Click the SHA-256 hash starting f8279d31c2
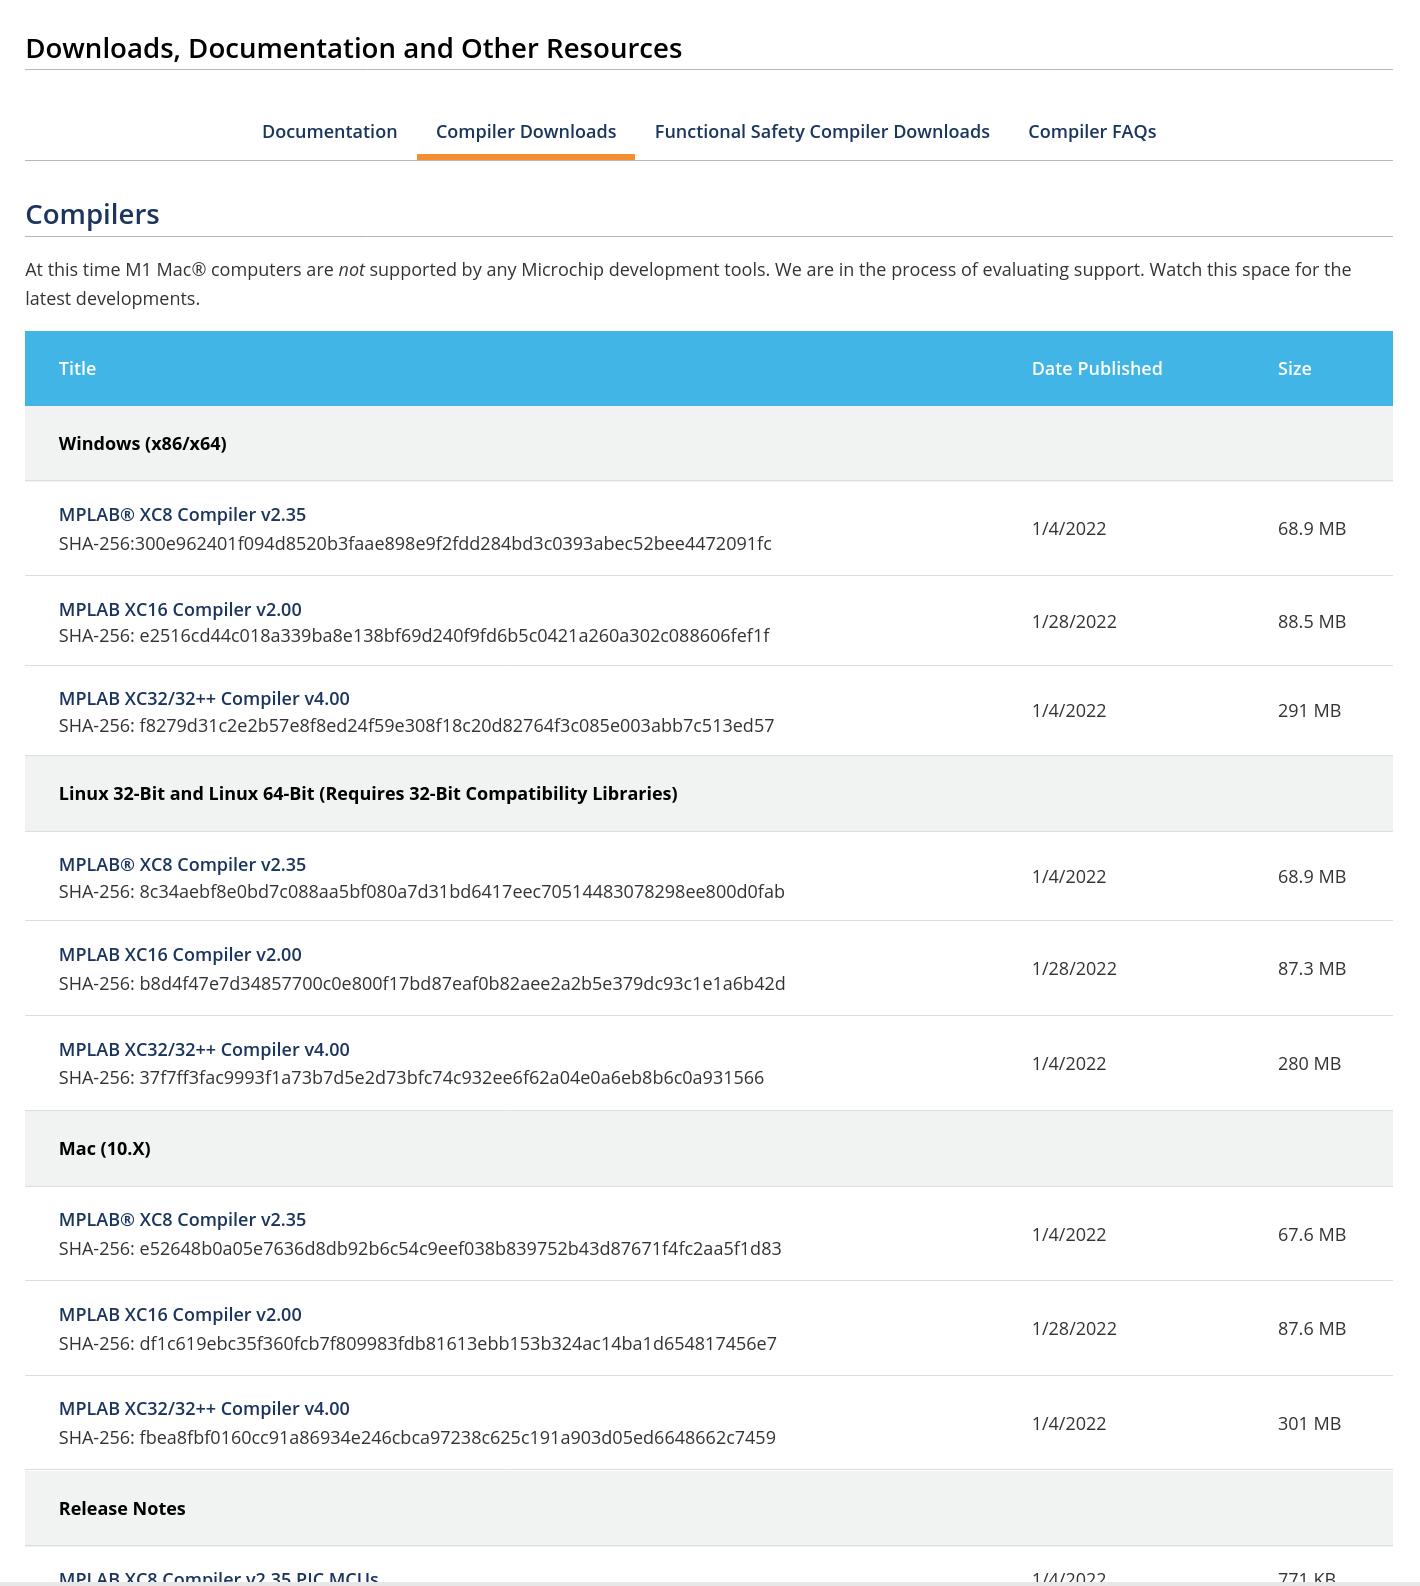This screenshot has width=1420, height=1586. [x=416, y=726]
